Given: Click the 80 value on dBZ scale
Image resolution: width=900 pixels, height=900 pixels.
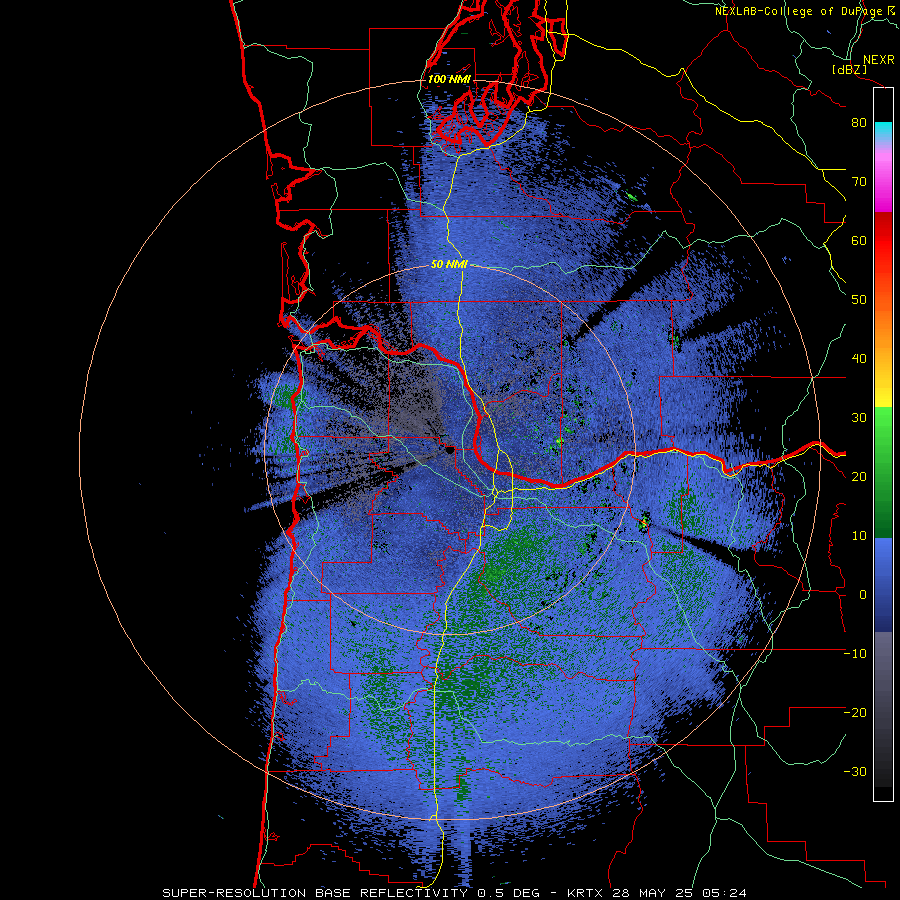Looking at the screenshot, I should 859,123.
